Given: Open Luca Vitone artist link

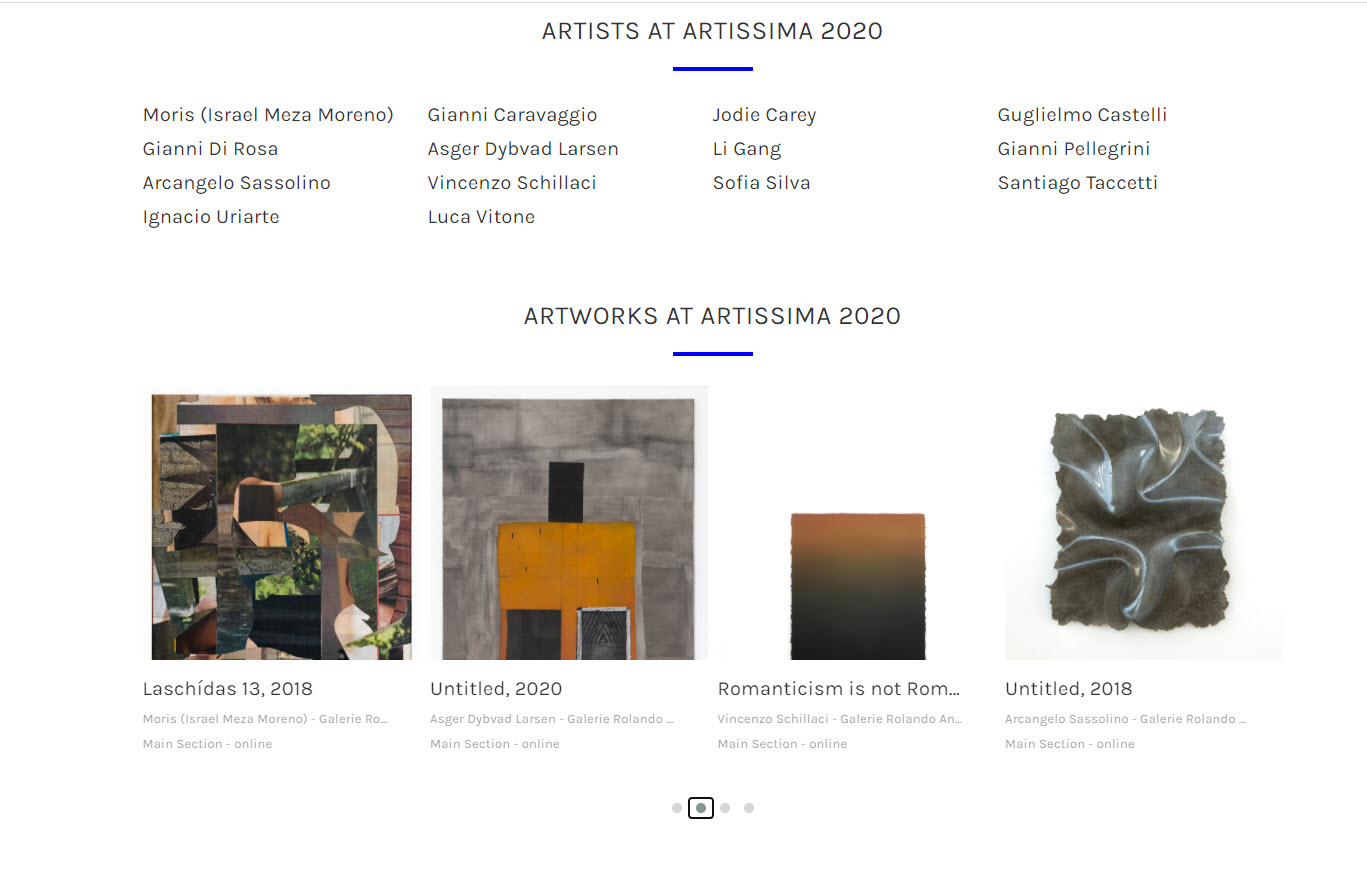Looking at the screenshot, I should 481,217.
